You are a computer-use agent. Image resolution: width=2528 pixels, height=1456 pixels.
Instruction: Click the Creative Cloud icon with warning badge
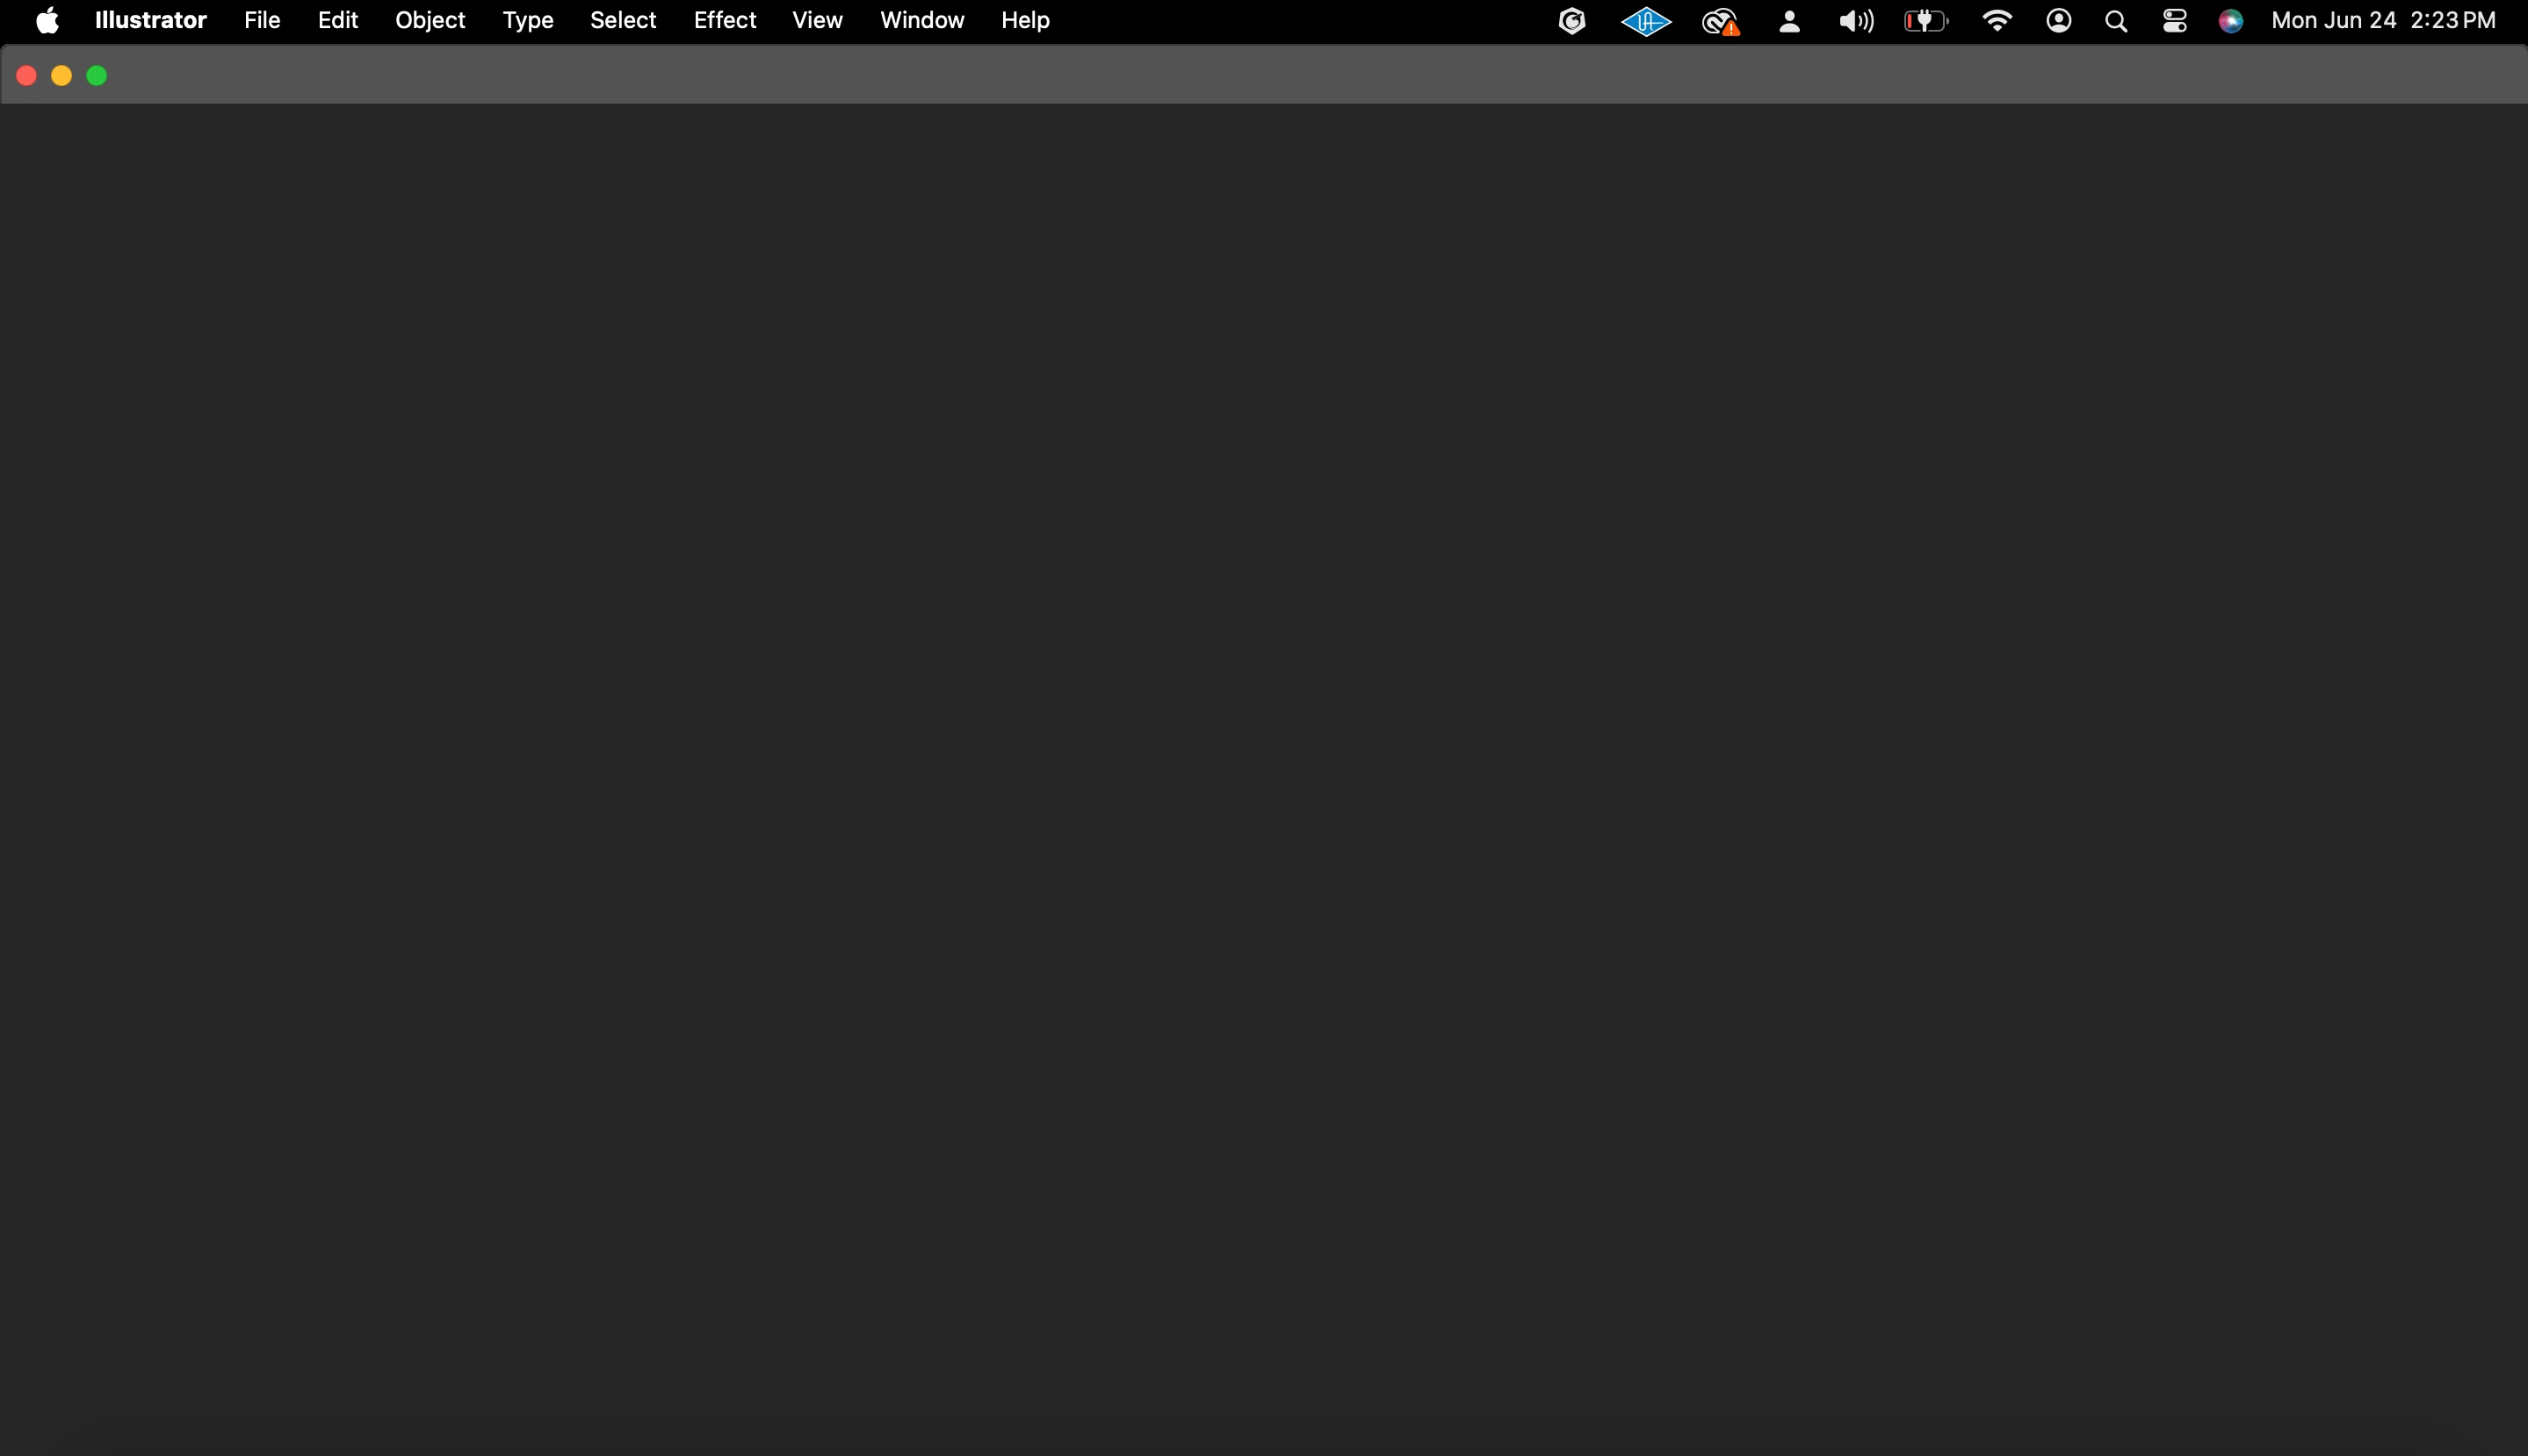click(1720, 21)
